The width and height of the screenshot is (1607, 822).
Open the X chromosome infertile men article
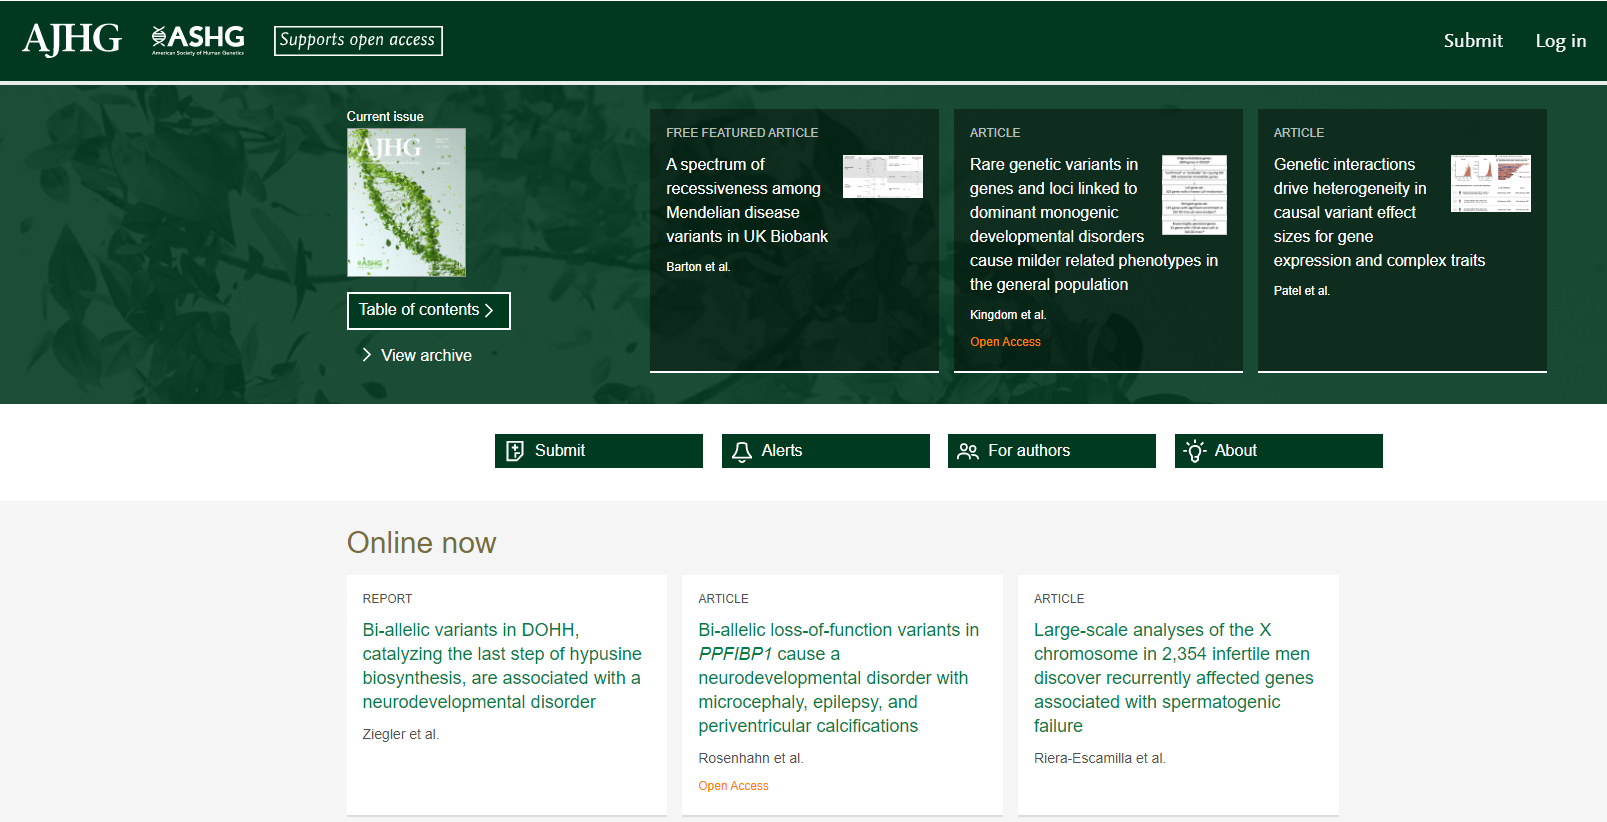pos(1173,677)
